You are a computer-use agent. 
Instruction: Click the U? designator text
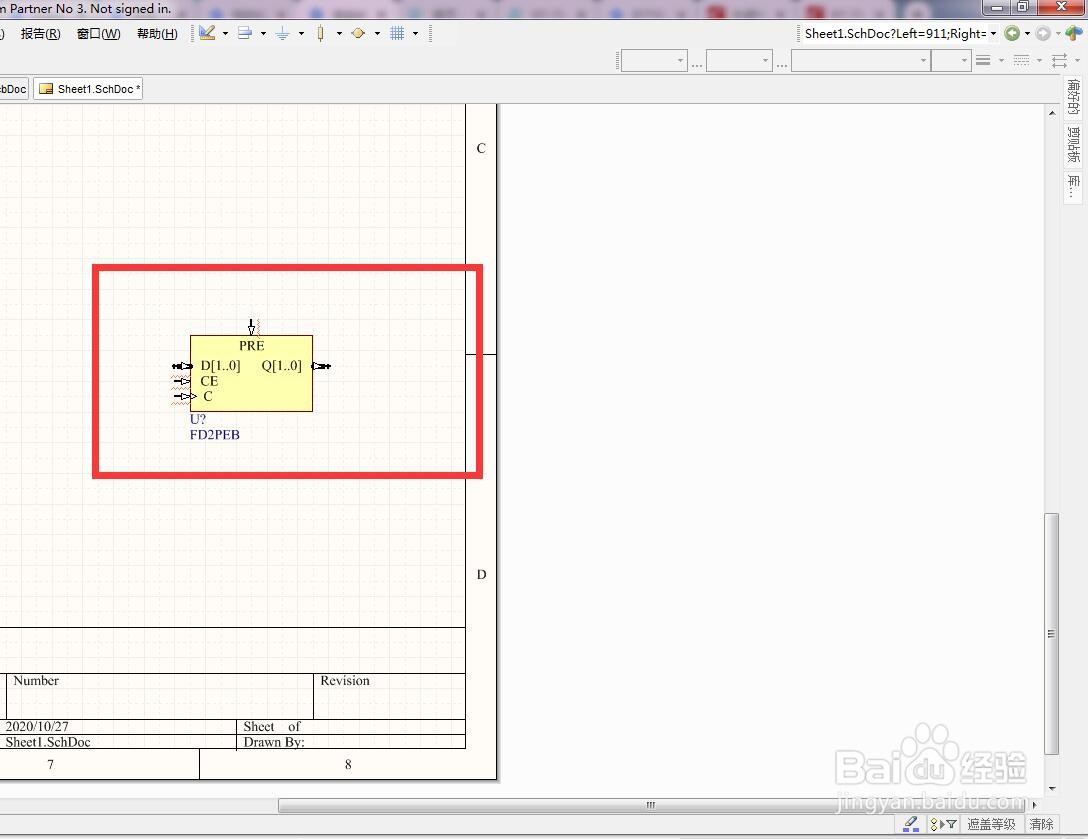(198, 419)
